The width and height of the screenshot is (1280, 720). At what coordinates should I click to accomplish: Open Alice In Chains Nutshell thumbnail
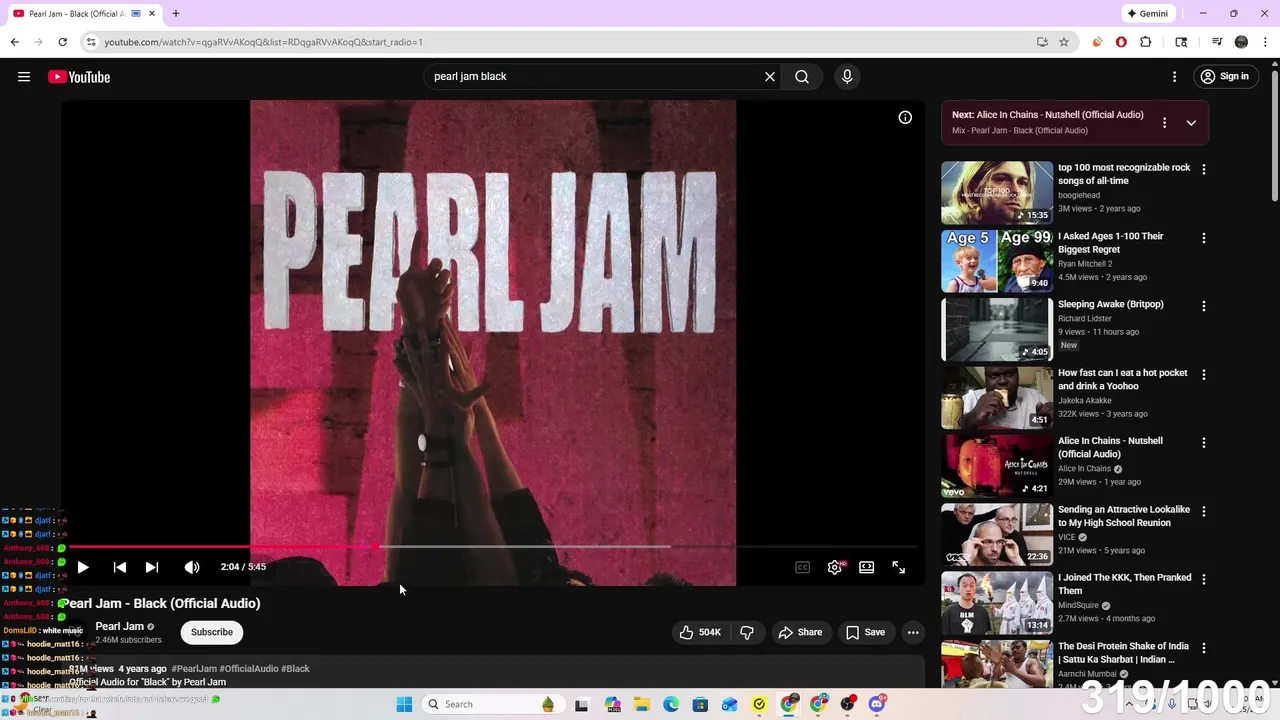(x=997, y=466)
